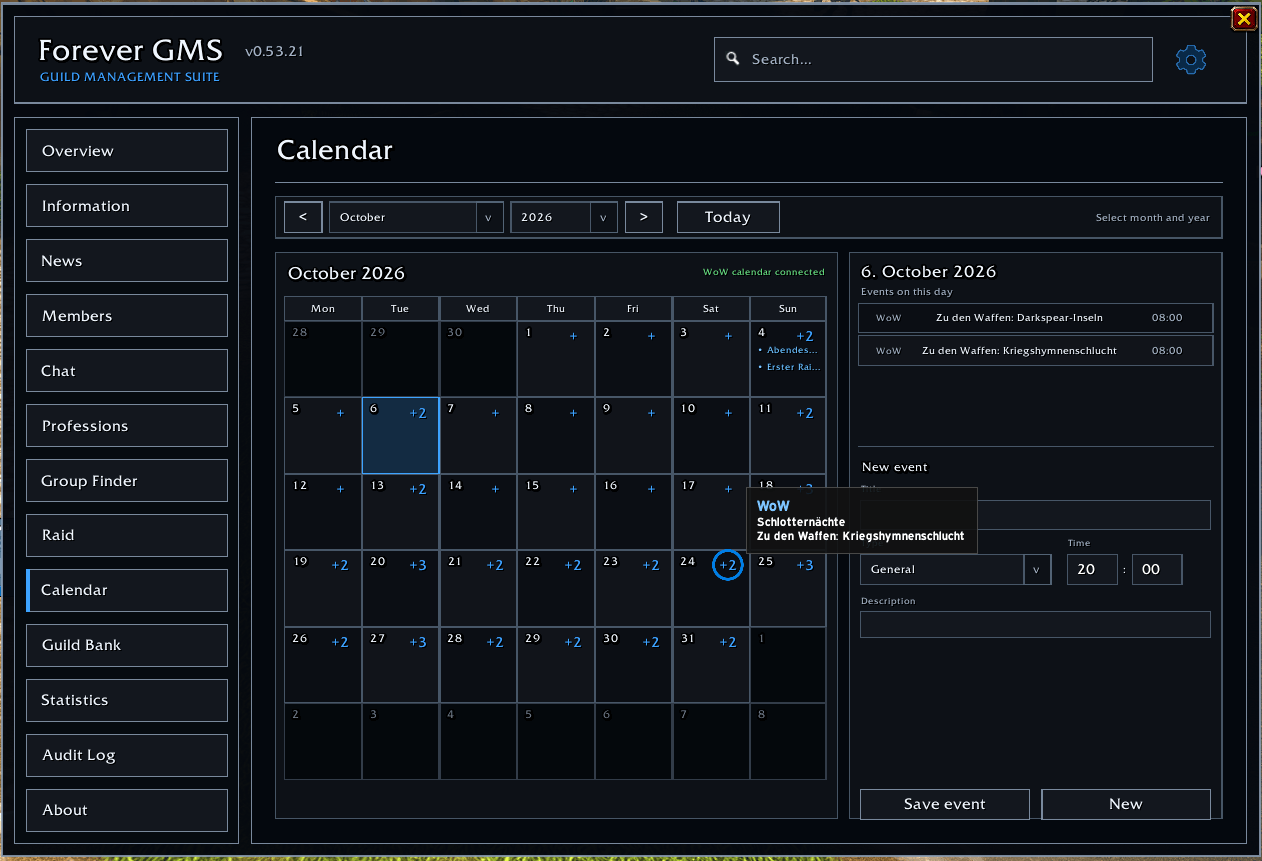The image size is (1262, 861).
Task: Open the Group Finder section
Action: coord(127,481)
